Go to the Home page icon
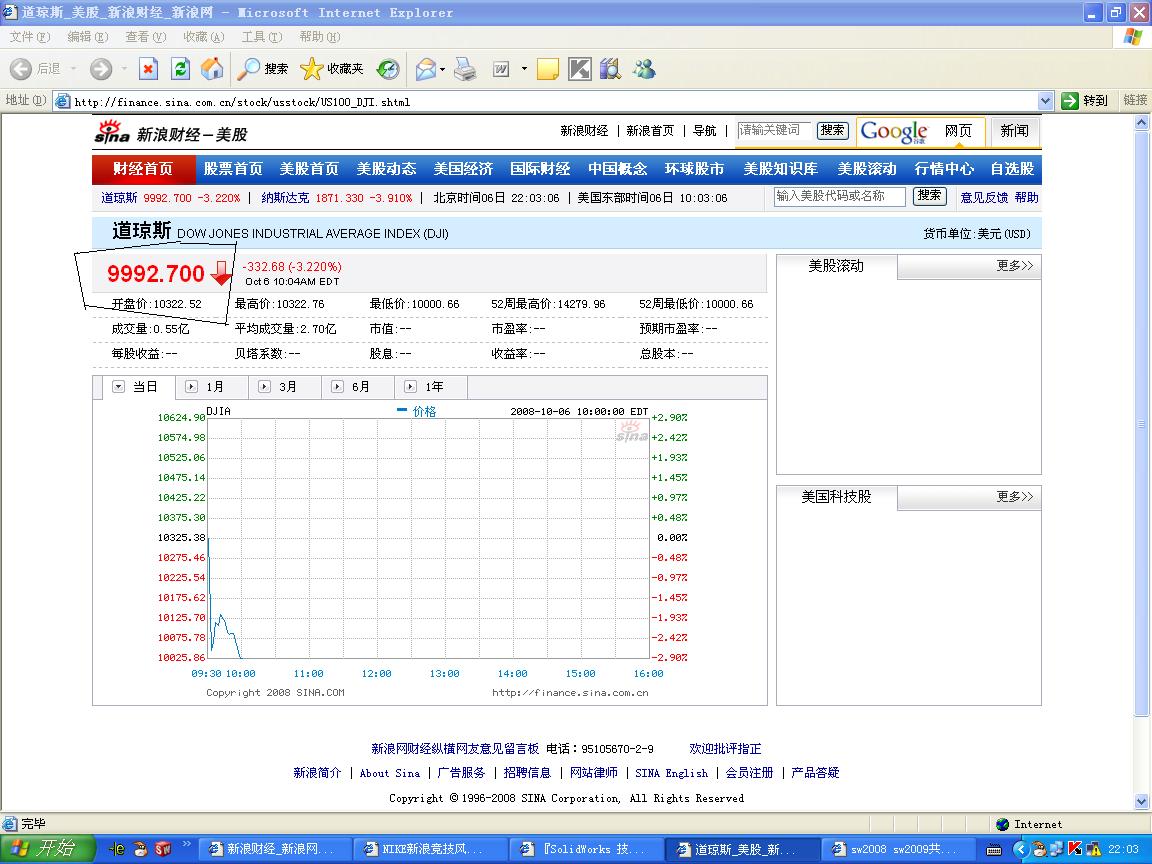This screenshot has height=864, width=1152. (212, 69)
